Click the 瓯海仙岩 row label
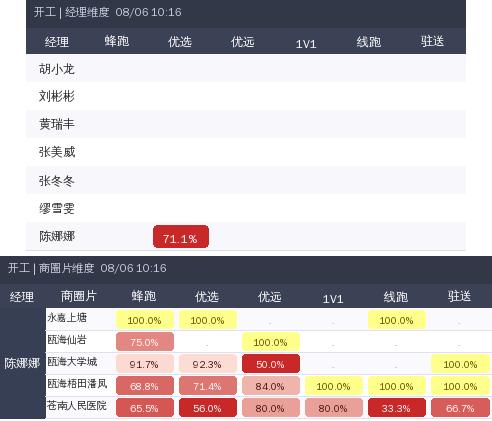The image size is (492, 421). [x=67, y=339]
